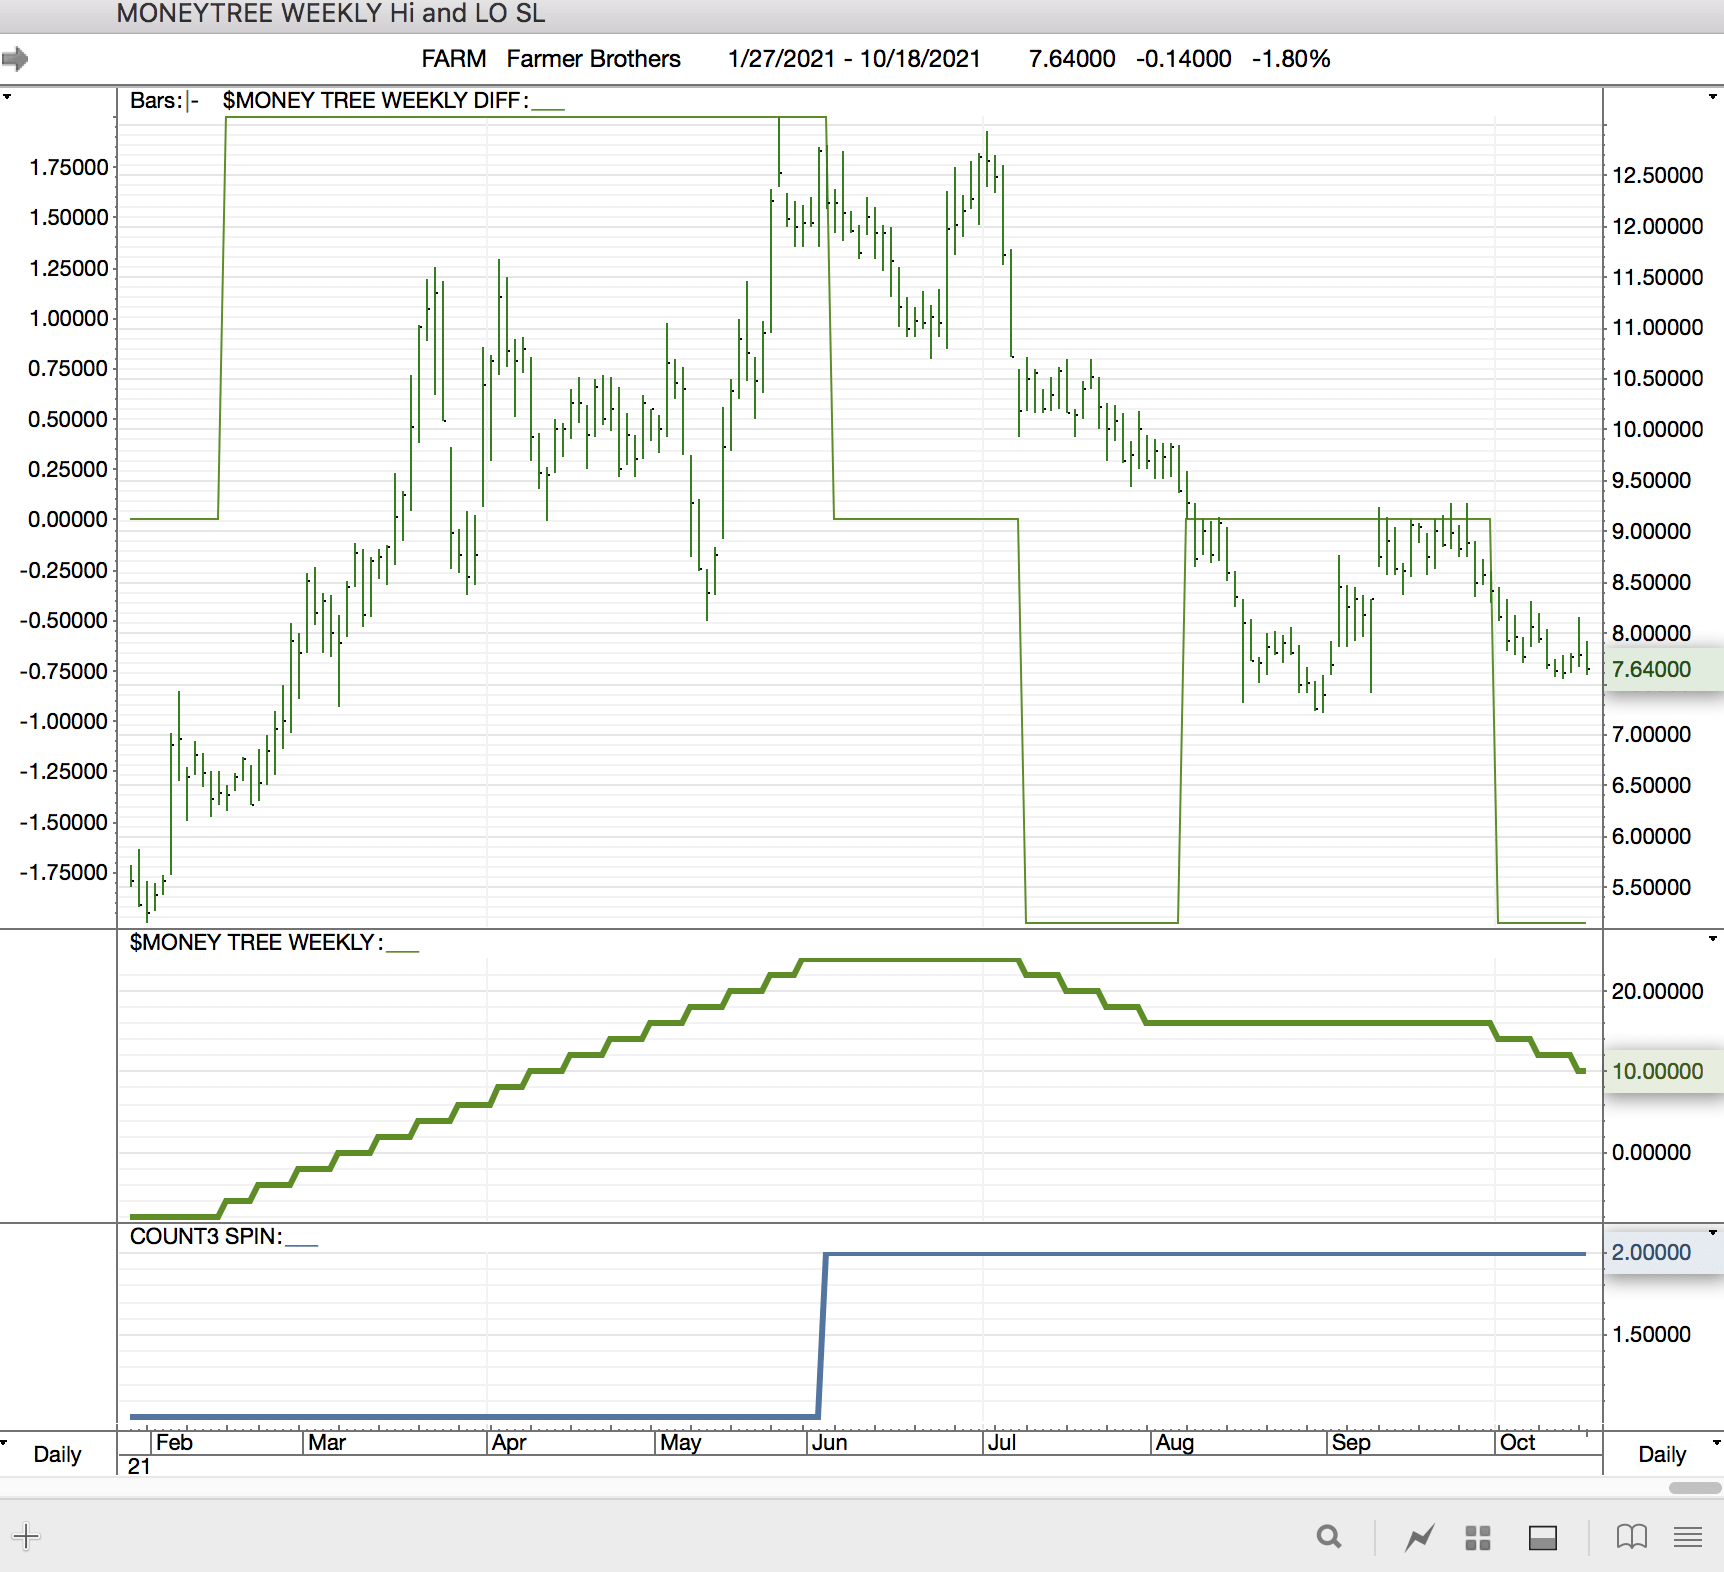Open the COUNT3 SPIN pane right dropdown arrow

1713,1233
